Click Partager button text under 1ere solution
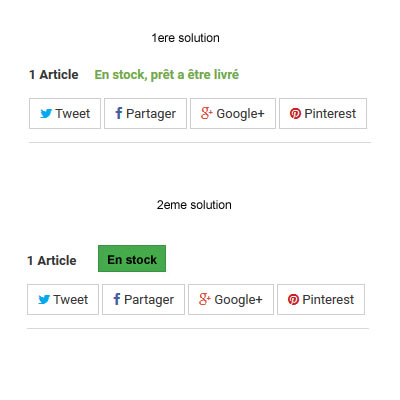This screenshot has width=400, height=400. click(x=151, y=114)
